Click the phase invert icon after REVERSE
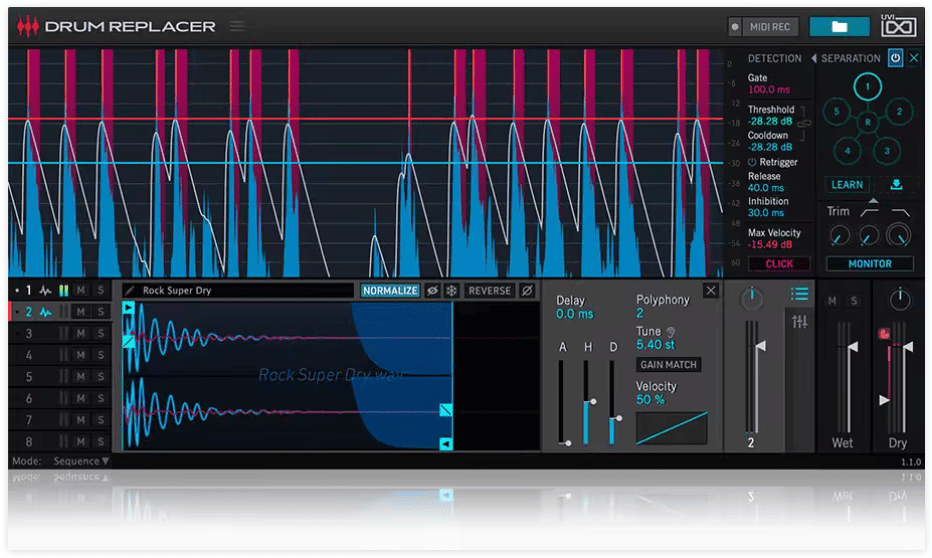This screenshot has height=558, width=932. (x=527, y=291)
